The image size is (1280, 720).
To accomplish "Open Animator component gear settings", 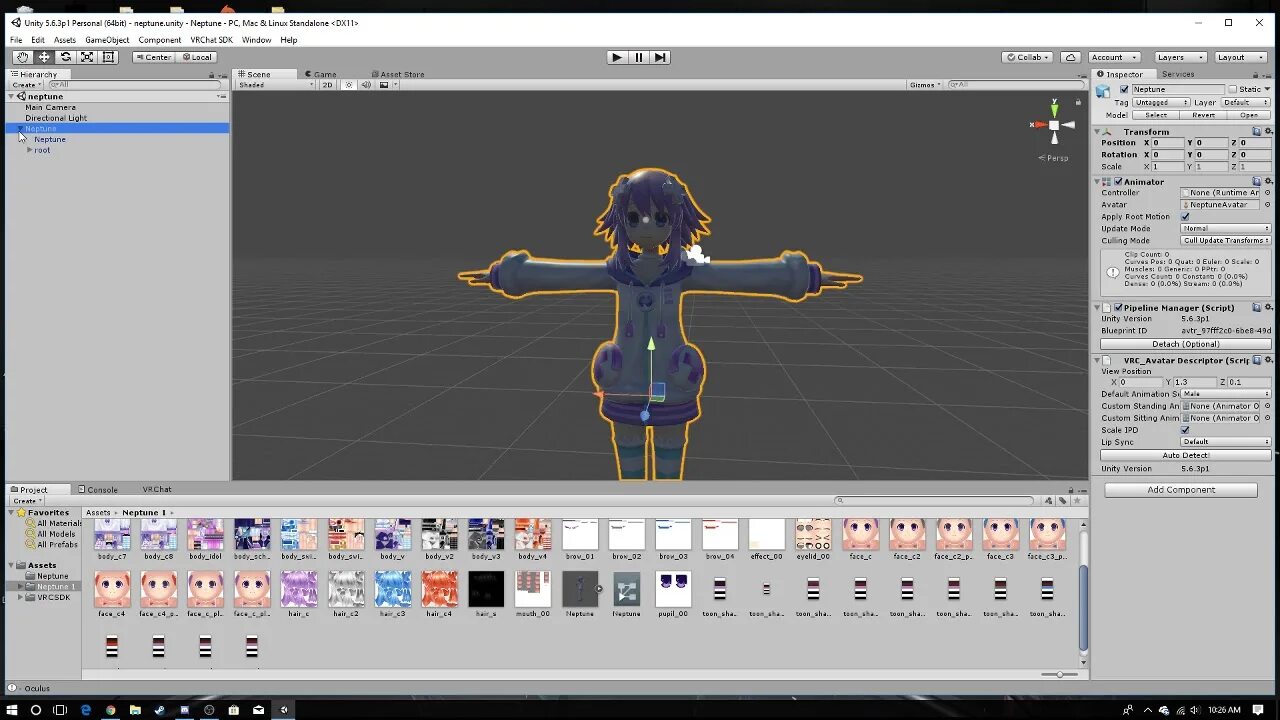I will pyautogui.click(x=1268, y=182).
